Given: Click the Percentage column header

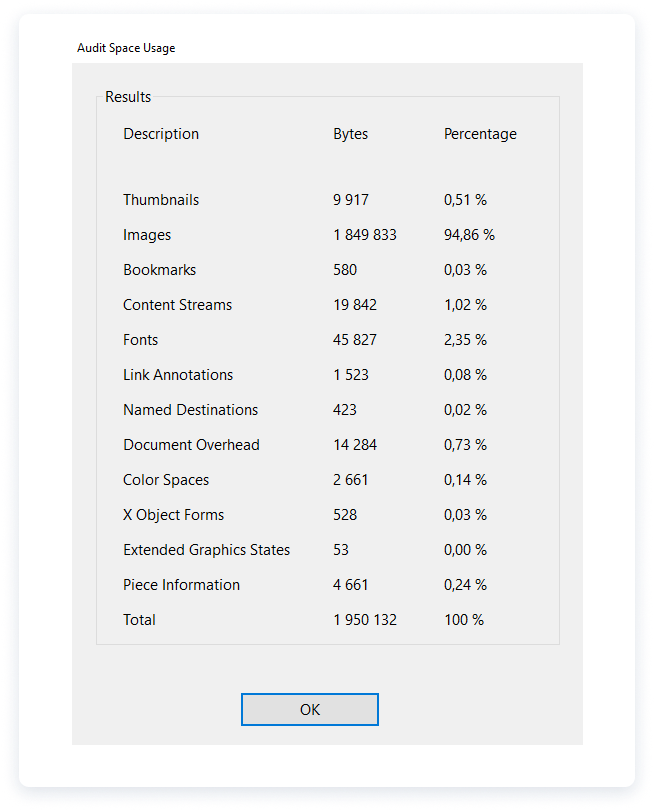Looking at the screenshot, I should pos(480,134).
